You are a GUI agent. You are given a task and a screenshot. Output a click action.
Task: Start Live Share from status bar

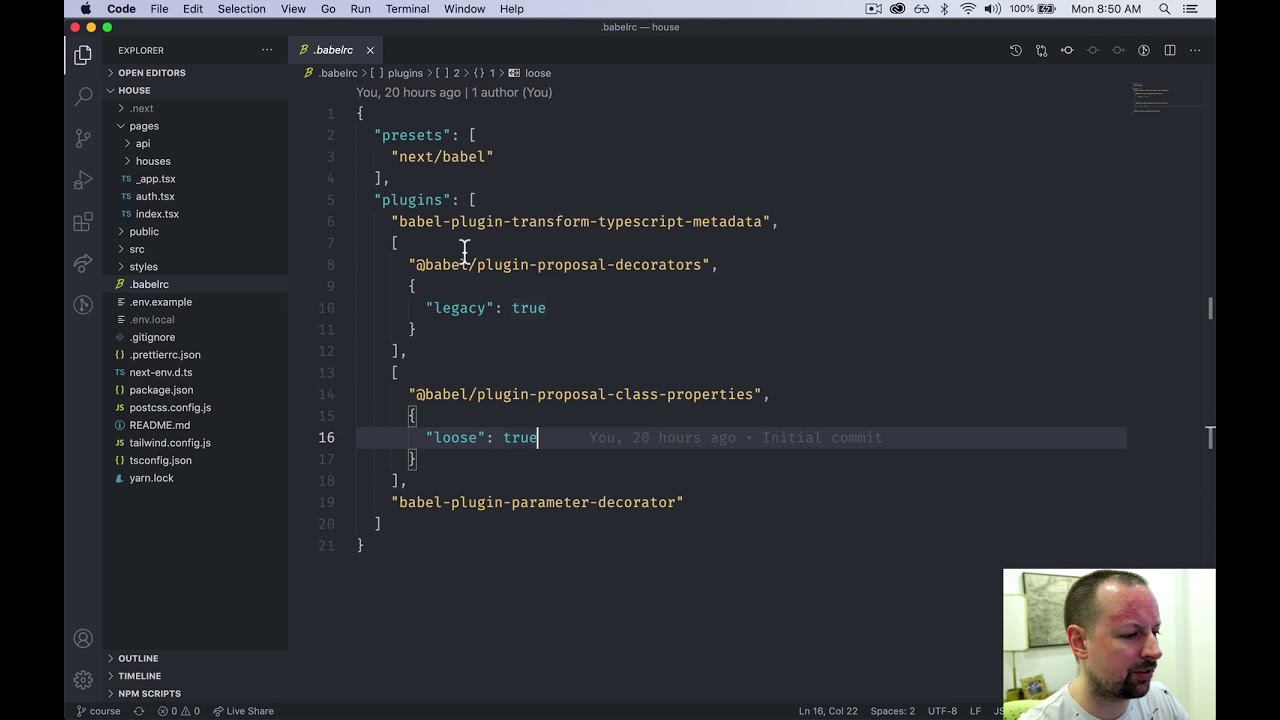(243, 711)
